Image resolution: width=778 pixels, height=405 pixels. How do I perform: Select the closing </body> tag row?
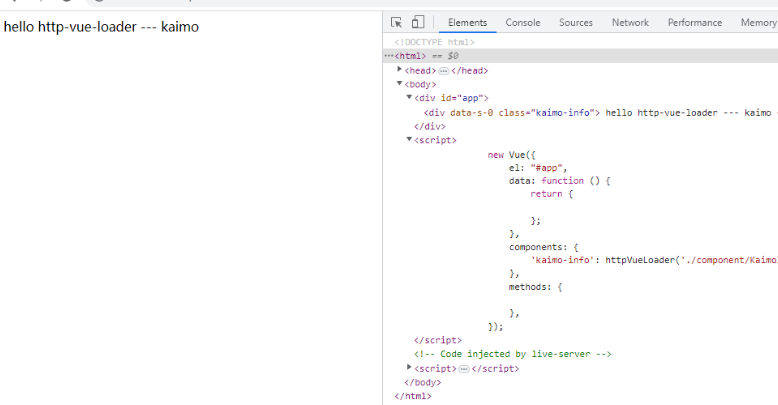[422, 382]
